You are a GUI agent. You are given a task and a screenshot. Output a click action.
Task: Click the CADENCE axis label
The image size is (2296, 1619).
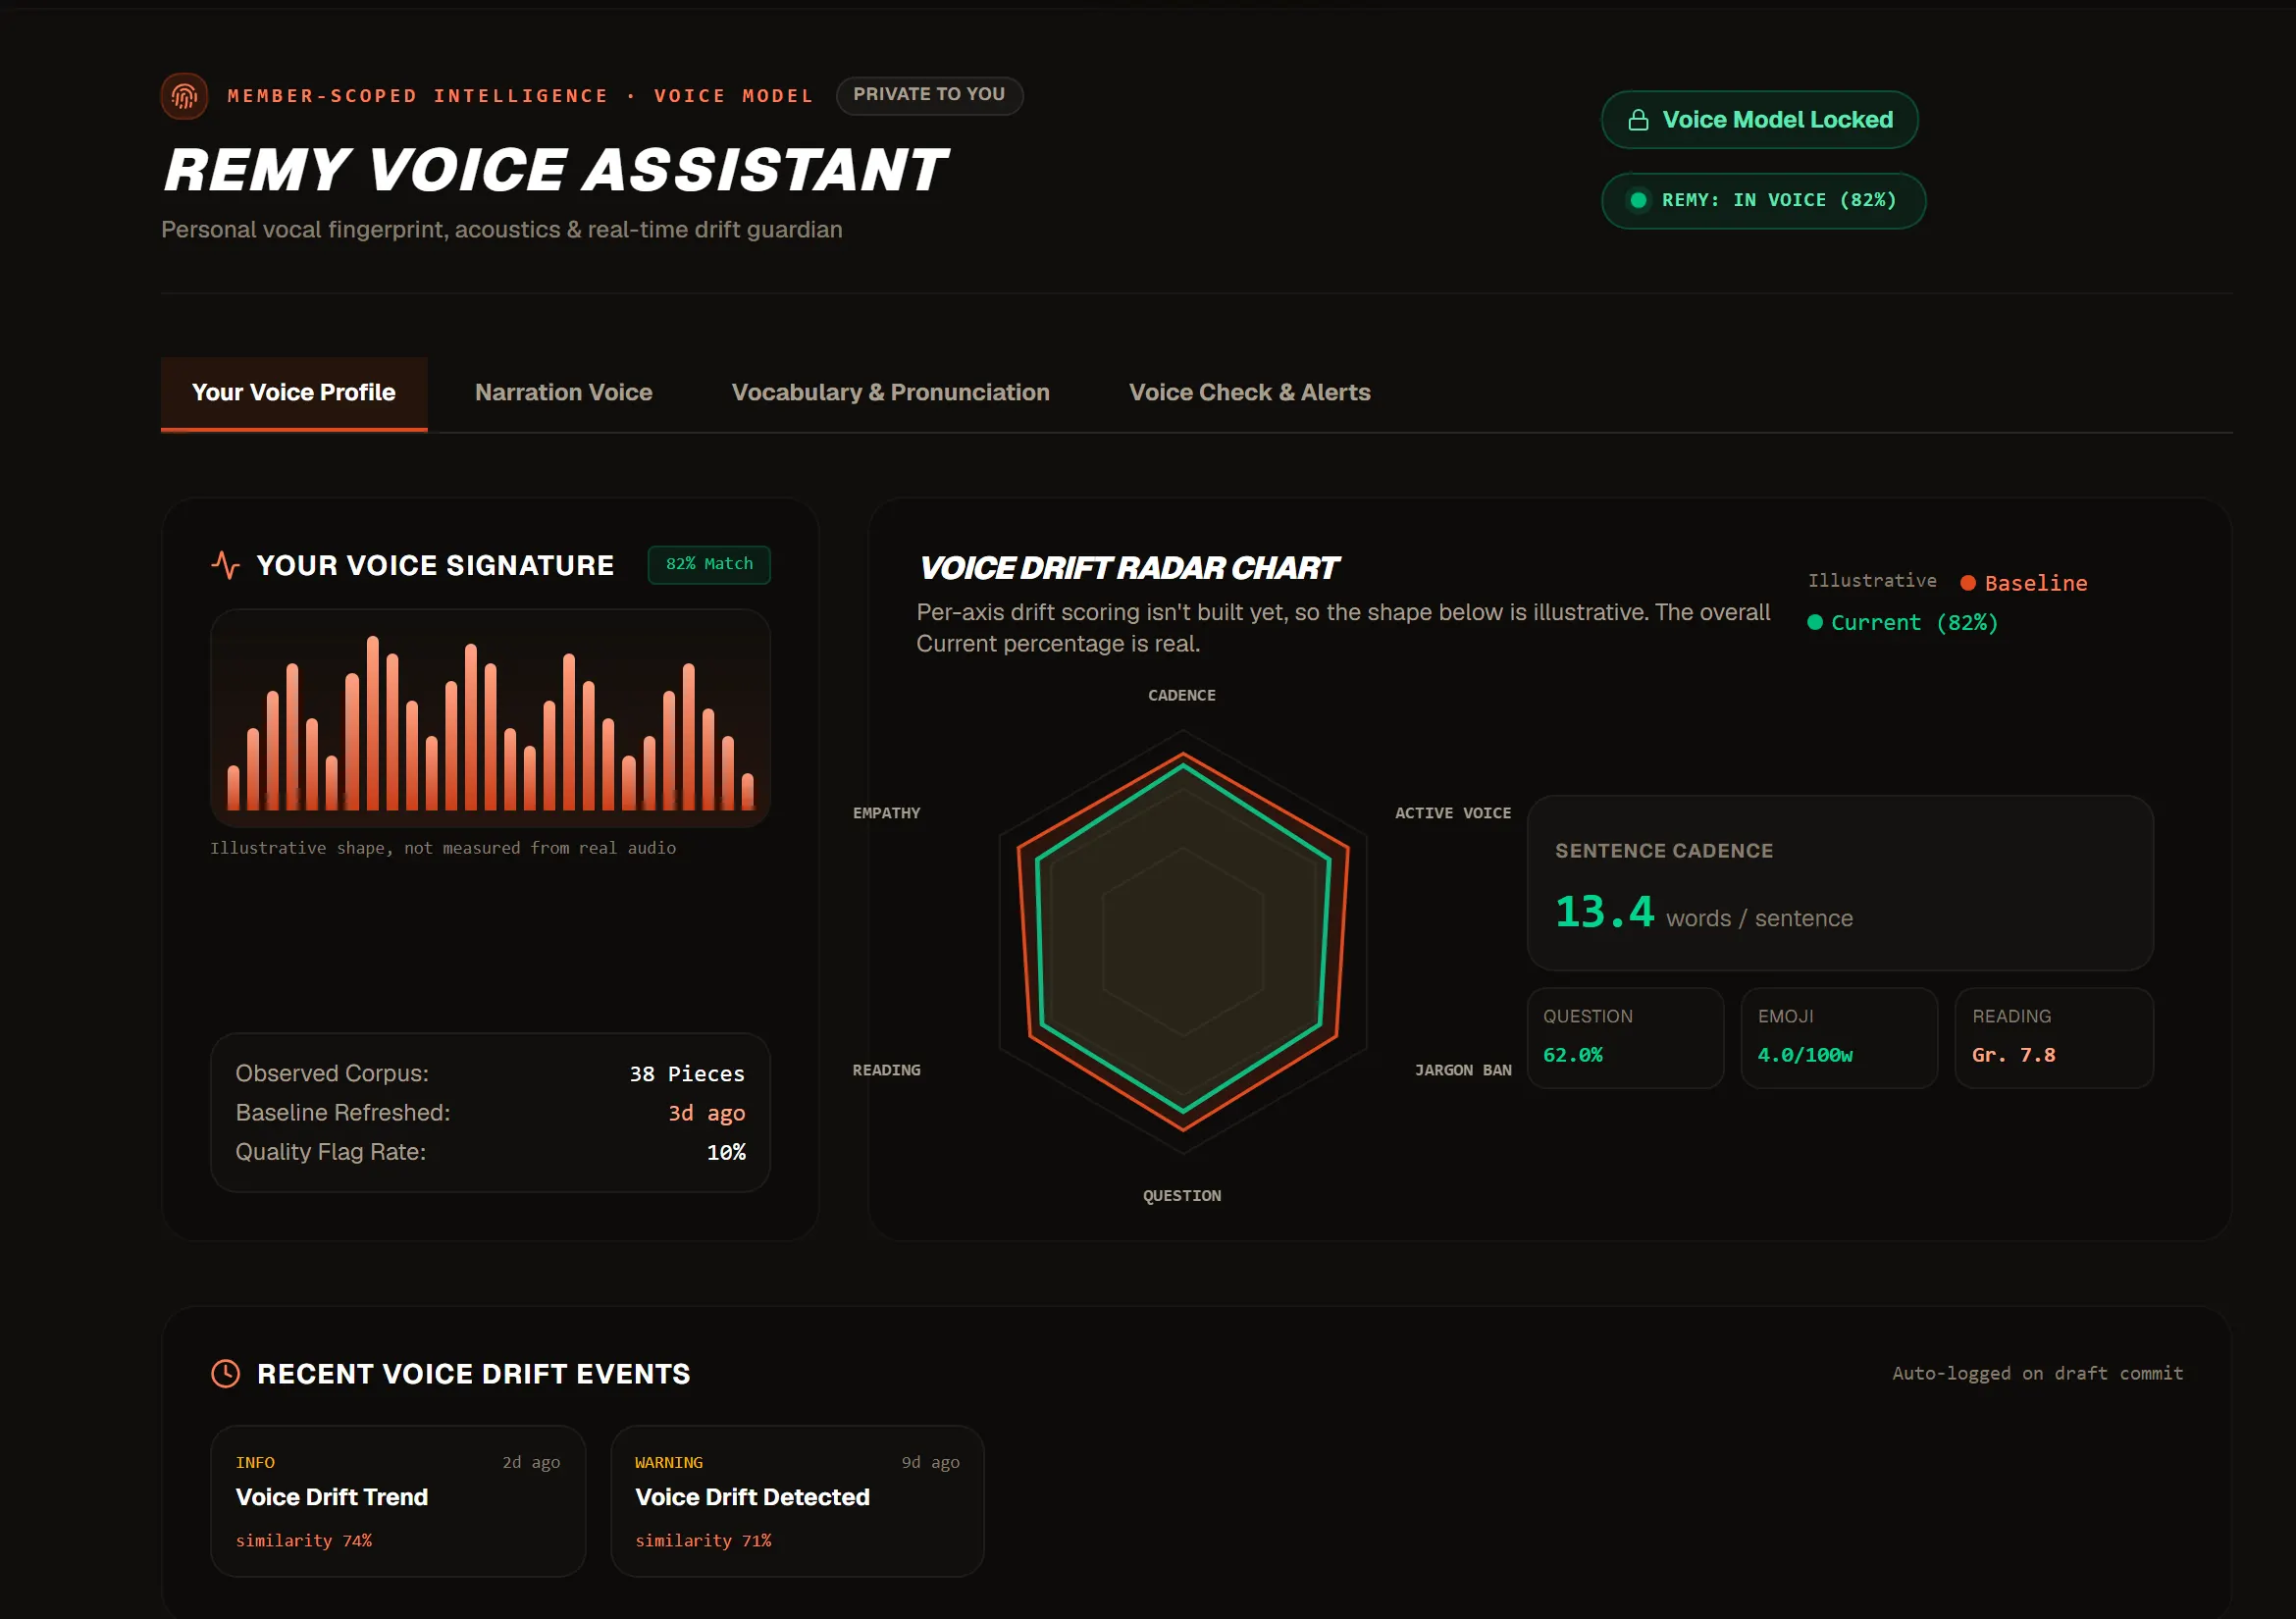[1182, 695]
